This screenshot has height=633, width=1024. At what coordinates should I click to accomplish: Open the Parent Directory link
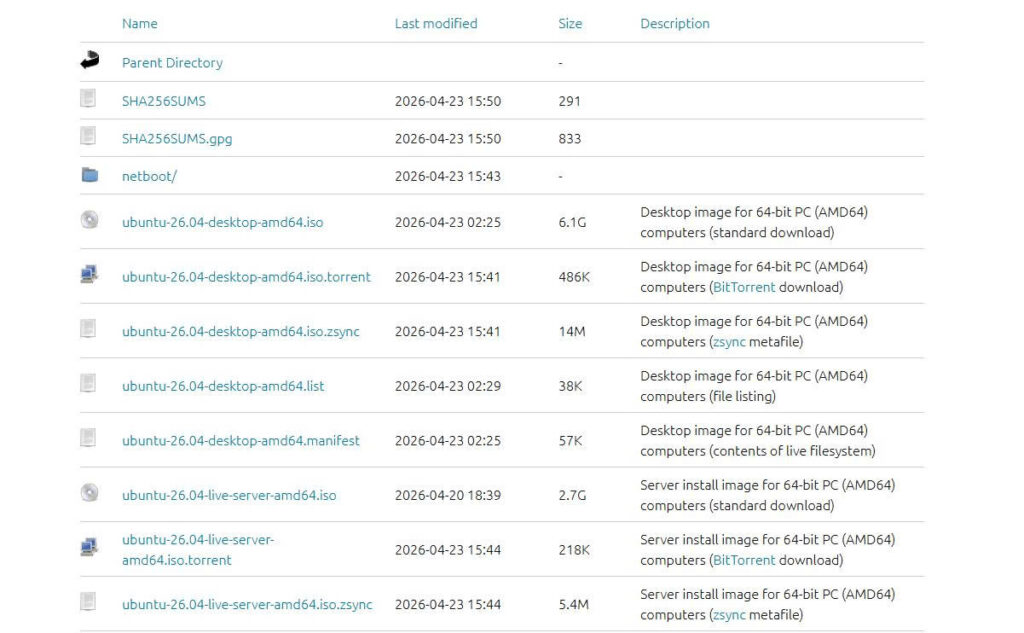pos(172,63)
